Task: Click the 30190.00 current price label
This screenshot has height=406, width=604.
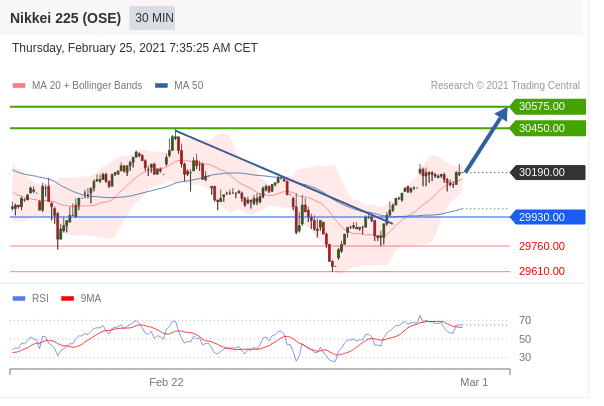Action: (x=547, y=172)
